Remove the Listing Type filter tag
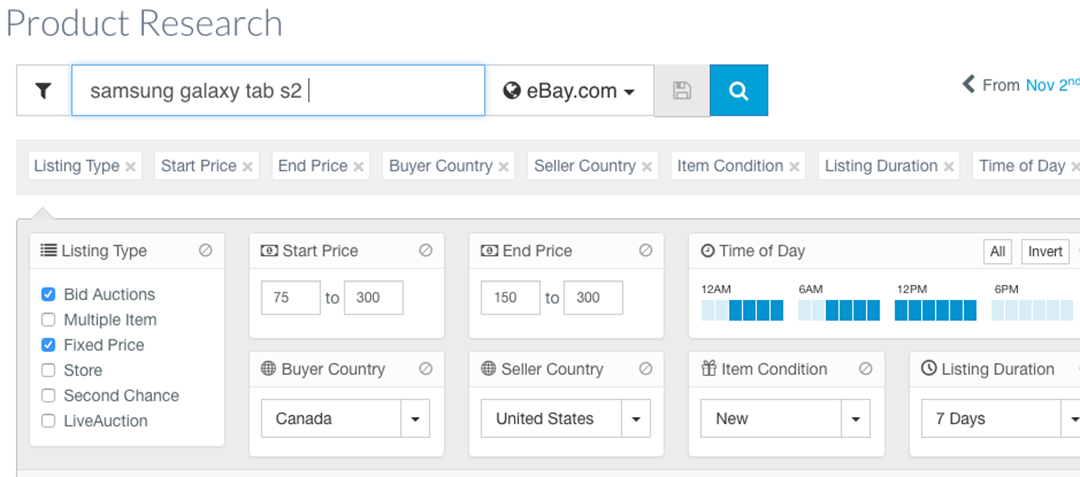Viewport: 1080px width, 477px height. click(x=131, y=167)
